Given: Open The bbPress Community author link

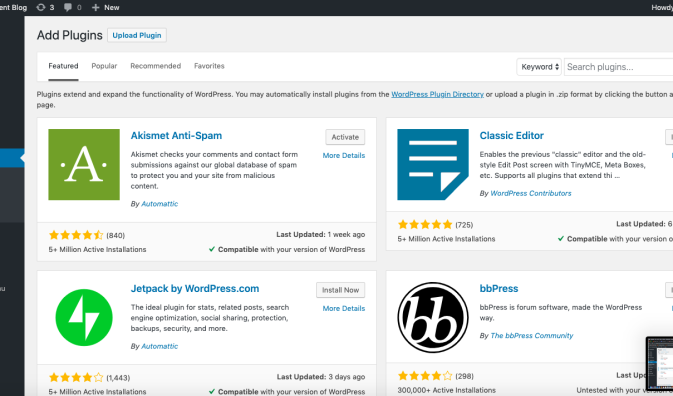Looking at the screenshot, I should (532, 336).
